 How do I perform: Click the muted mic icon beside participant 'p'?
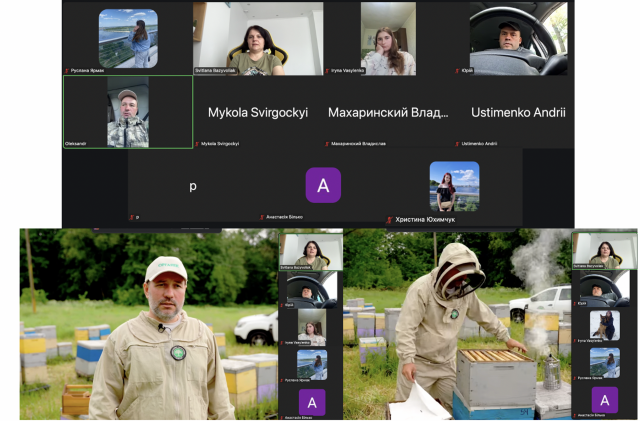(132, 216)
